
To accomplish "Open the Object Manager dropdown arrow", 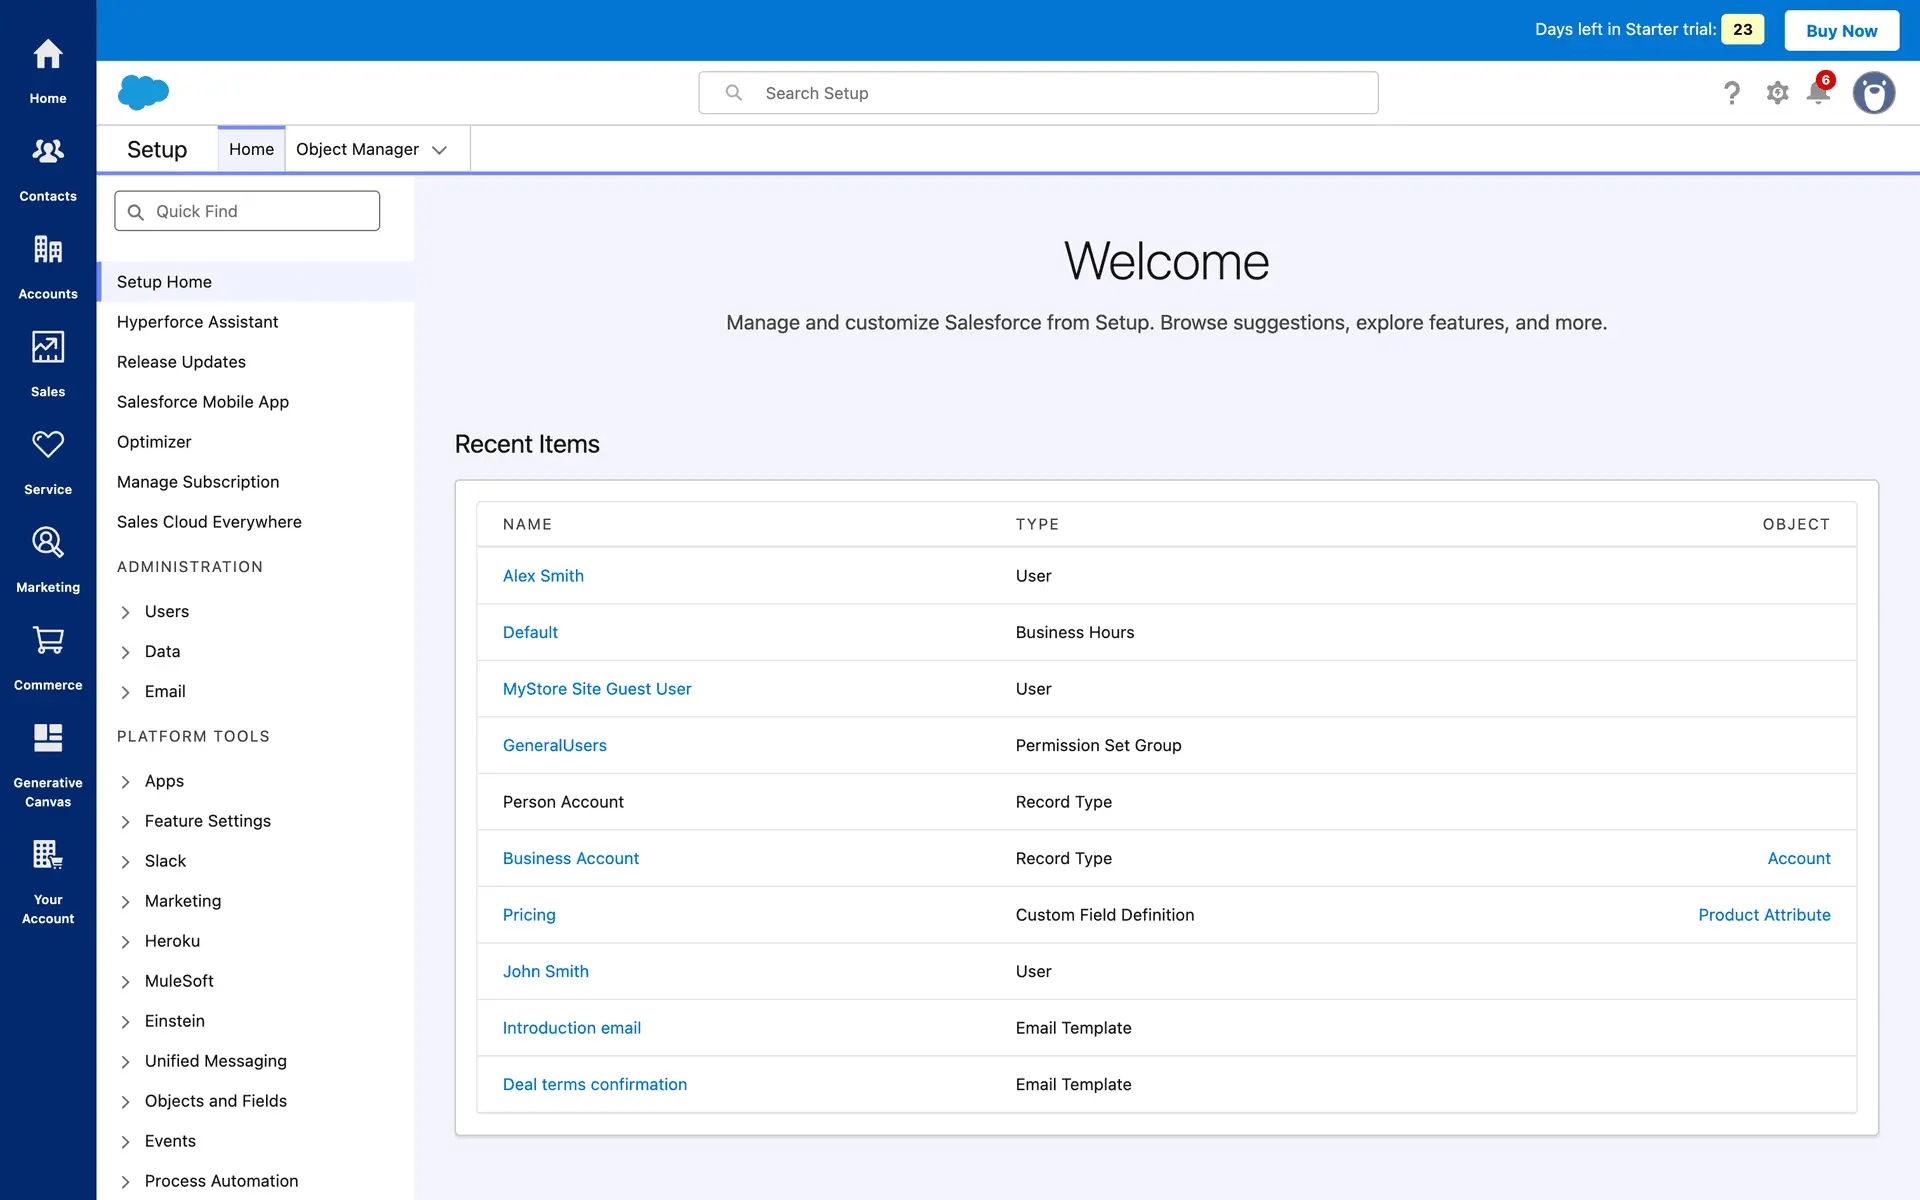I will click(439, 150).
